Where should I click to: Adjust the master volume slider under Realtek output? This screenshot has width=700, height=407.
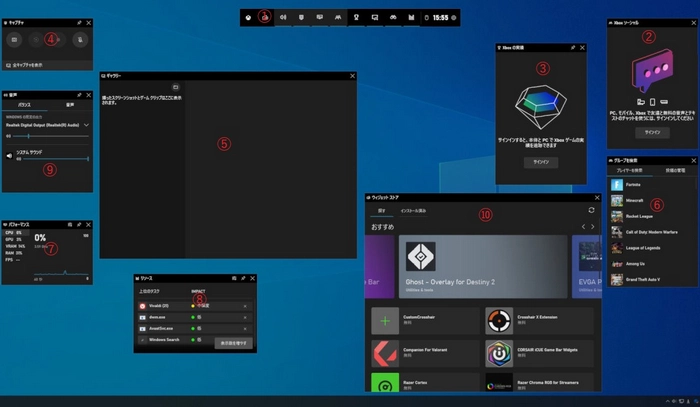[x=50, y=136]
